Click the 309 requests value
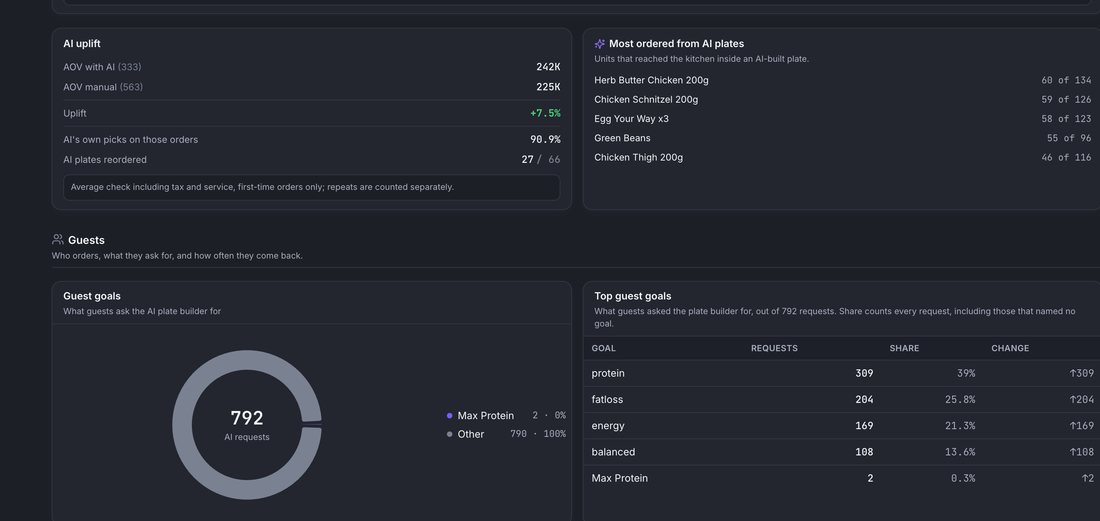 (x=864, y=374)
